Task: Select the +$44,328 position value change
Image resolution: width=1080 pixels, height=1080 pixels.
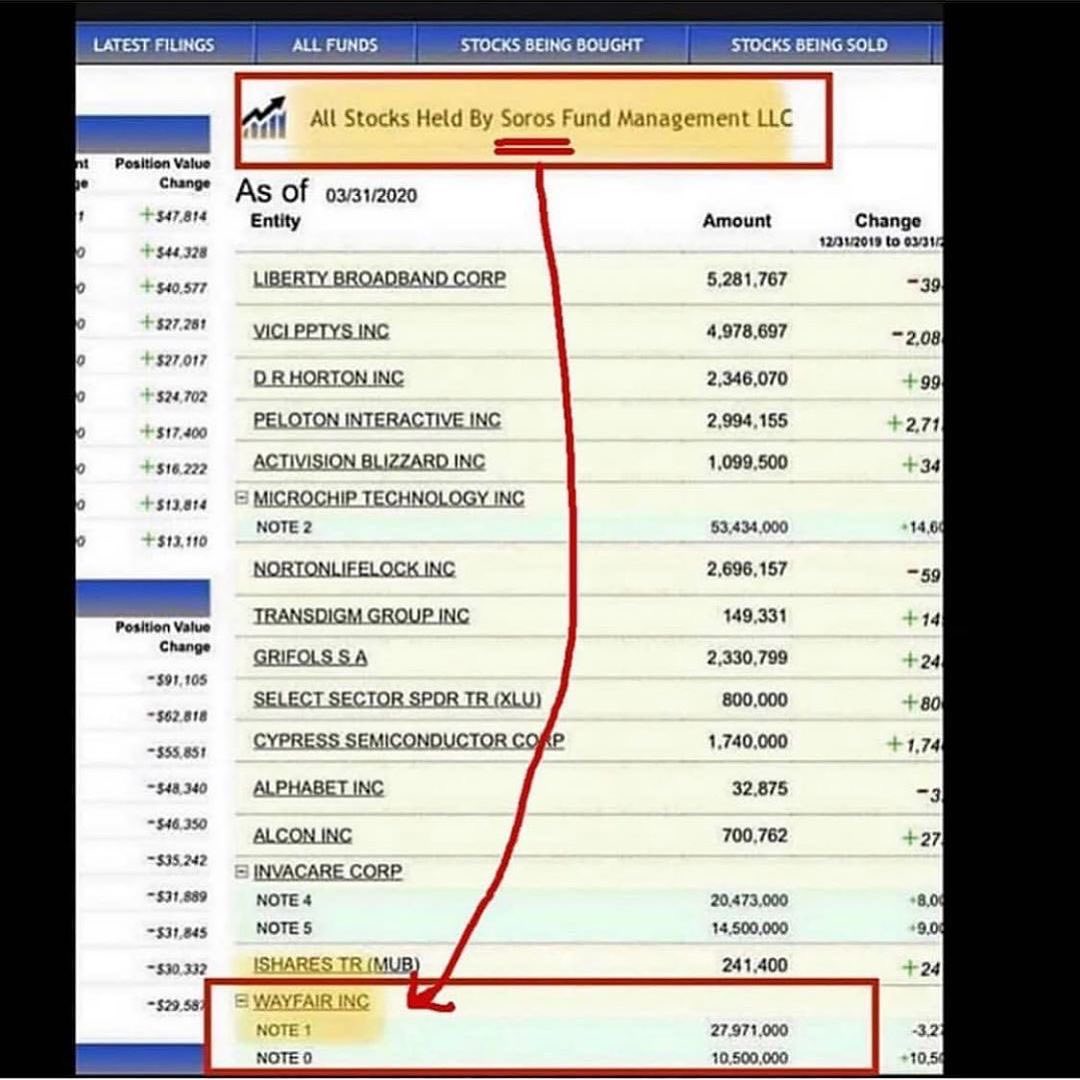Action: pos(174,252)
